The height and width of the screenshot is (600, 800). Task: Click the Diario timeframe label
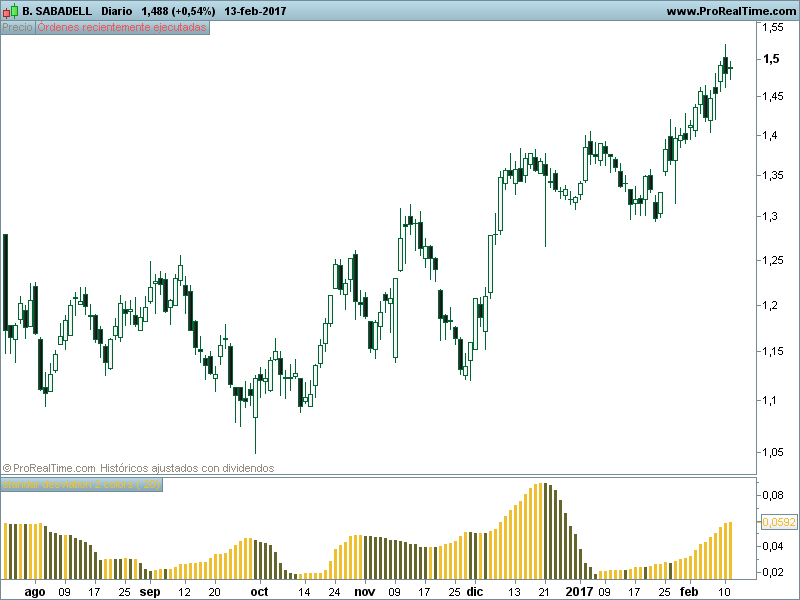point(116,11)
